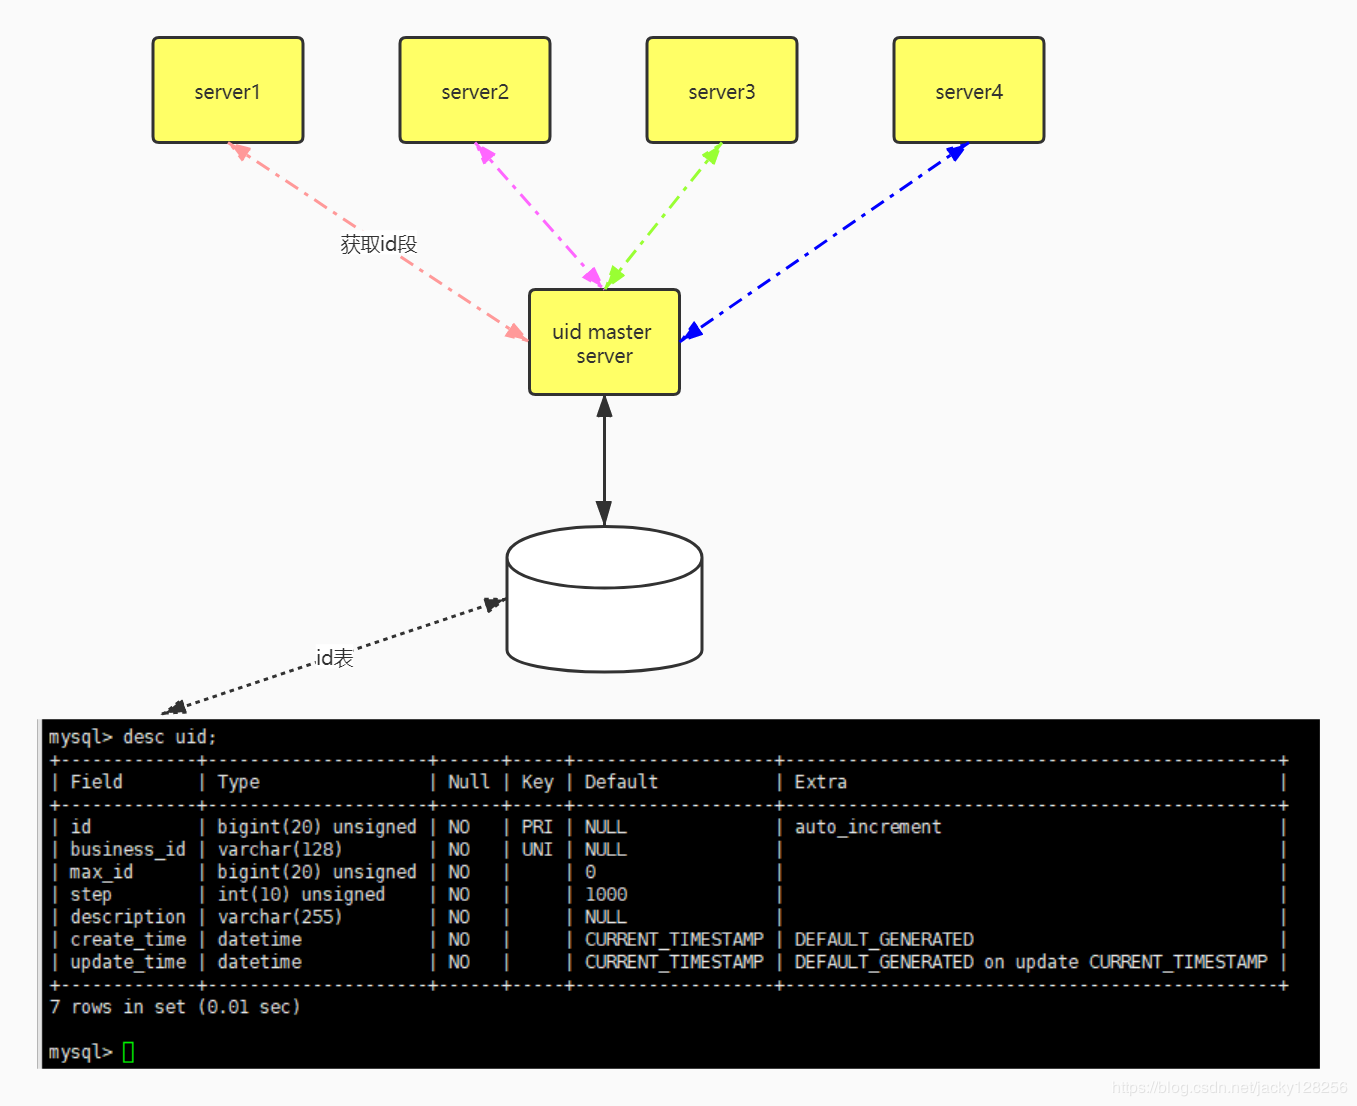
Task: Click CURRENT_TIMESTAMP default in create_time row
Action: tap(674, 939)
